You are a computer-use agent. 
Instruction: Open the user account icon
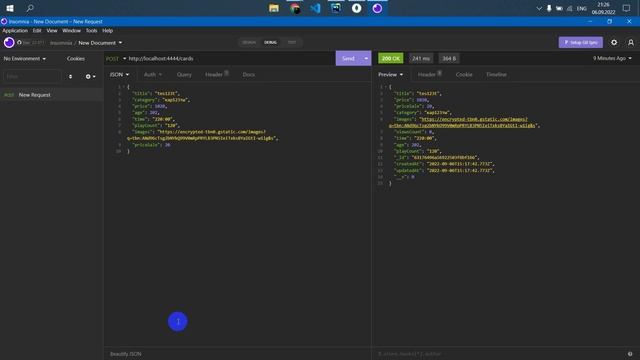click(x=631, y=42)
